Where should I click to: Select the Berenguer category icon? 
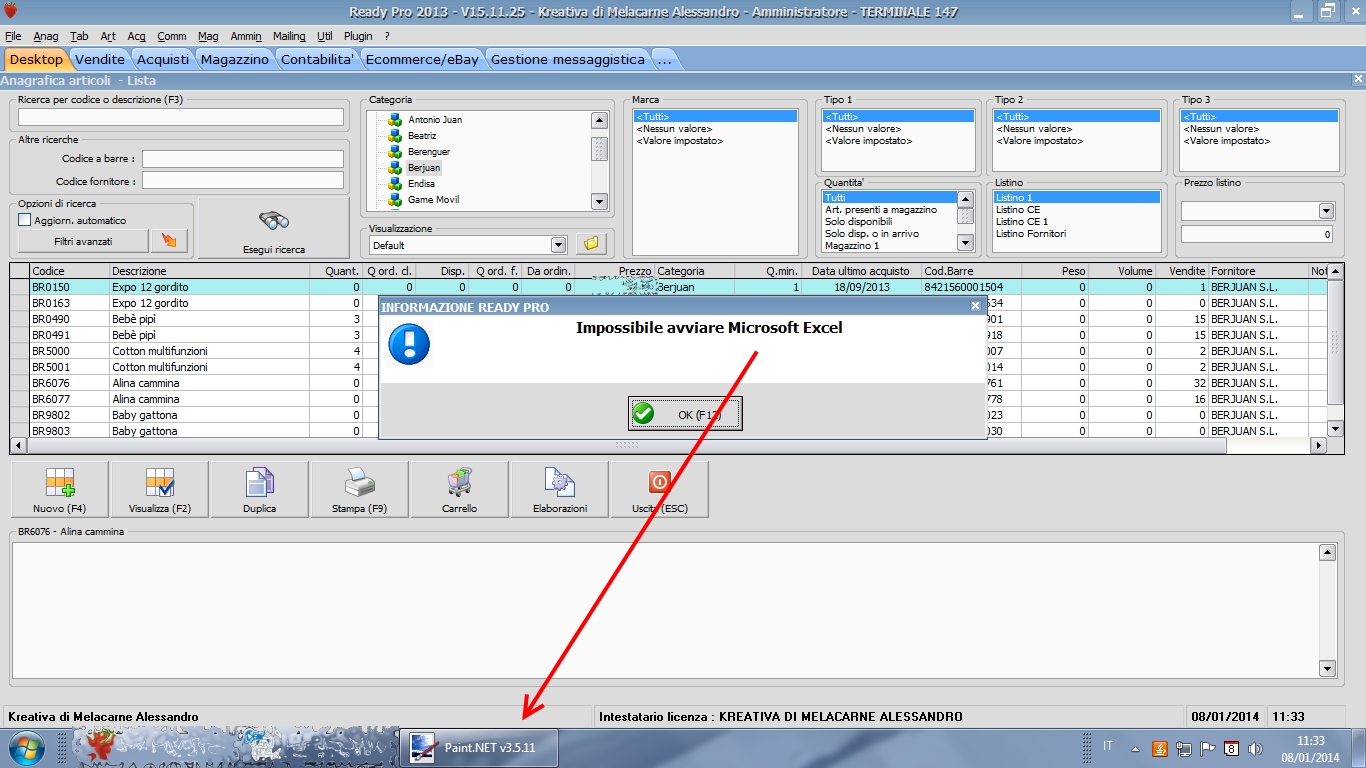(x=395, y=152)
